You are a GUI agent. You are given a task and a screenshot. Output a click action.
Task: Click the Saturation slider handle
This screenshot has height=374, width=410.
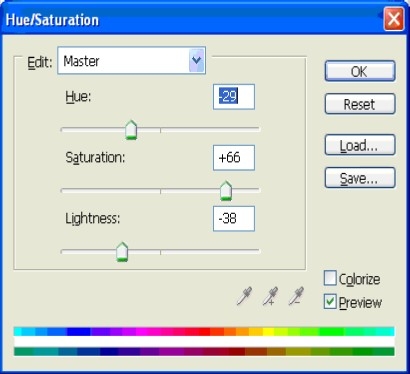(x=226, y=191)
